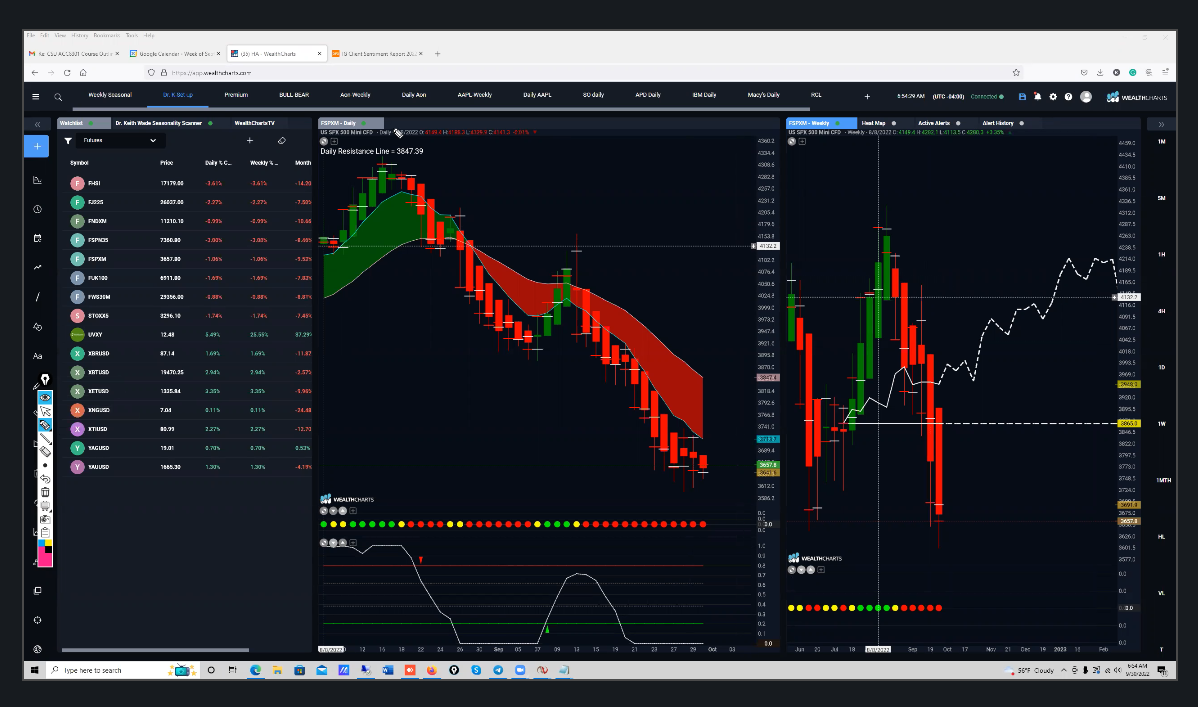Open the settings gear icon

tap(1053, 97)
